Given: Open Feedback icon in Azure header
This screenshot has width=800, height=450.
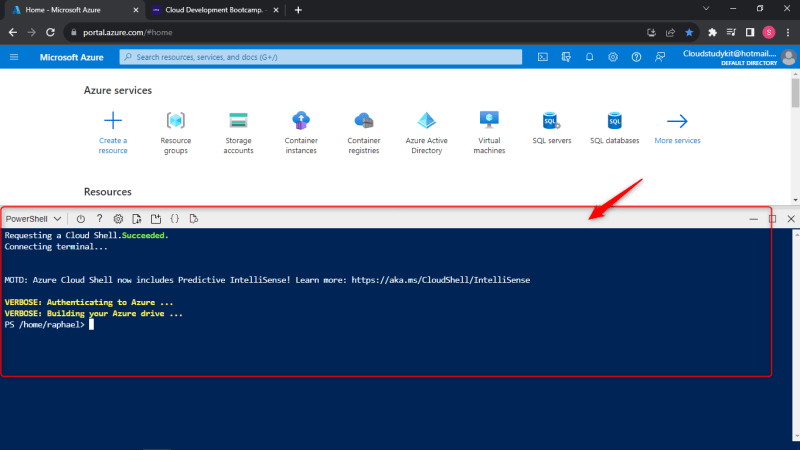Looking at the screenshot, I should tap(660, 57).
